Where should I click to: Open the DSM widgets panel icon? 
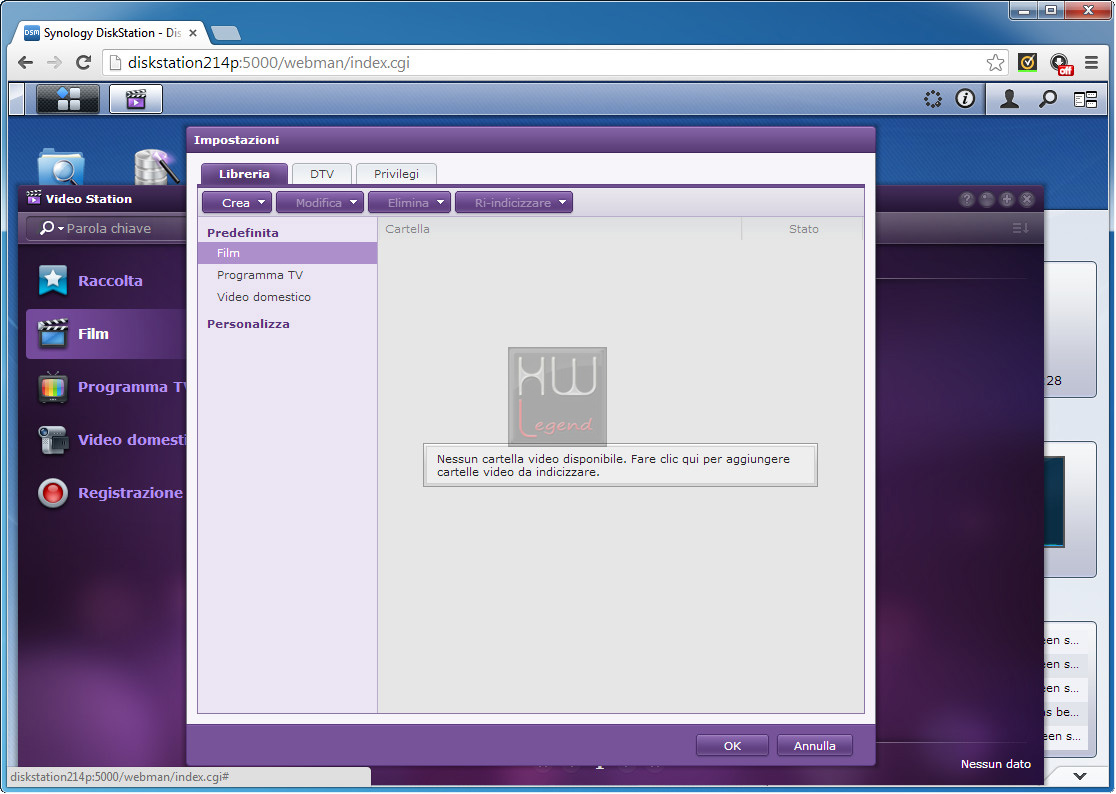point(1085,99)
